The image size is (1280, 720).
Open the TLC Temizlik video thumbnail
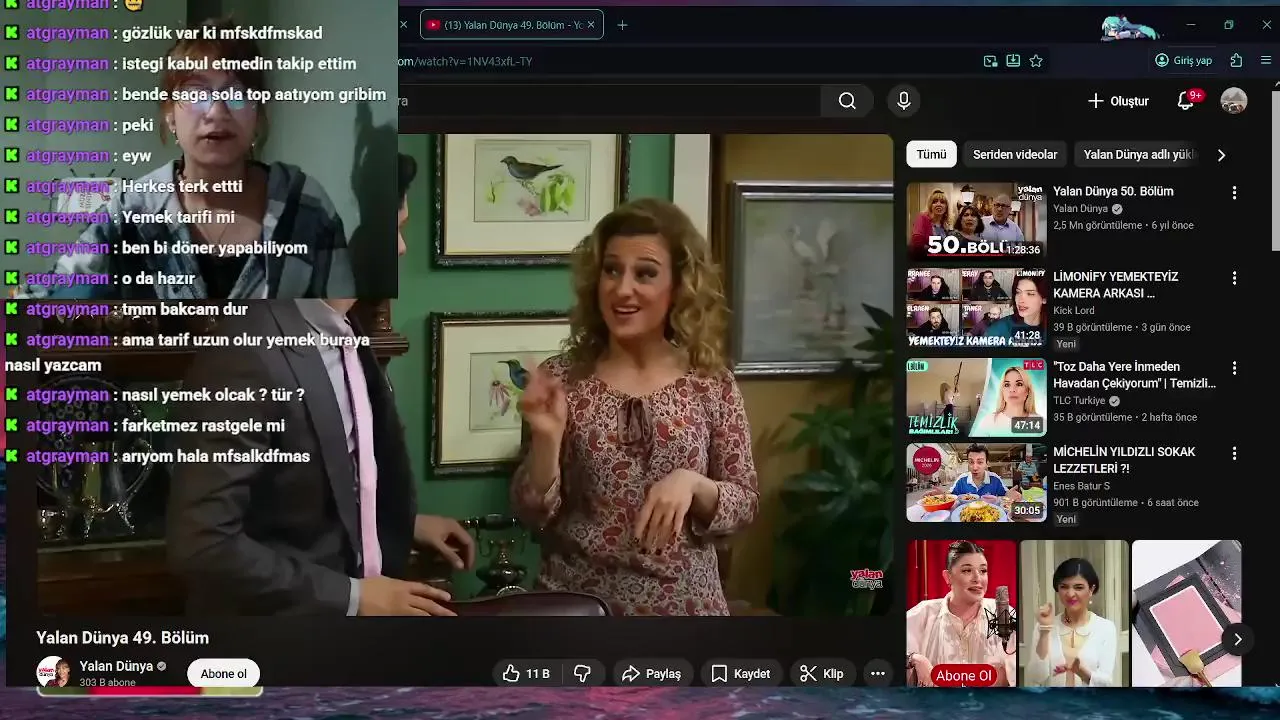click(x=976, y=397)
